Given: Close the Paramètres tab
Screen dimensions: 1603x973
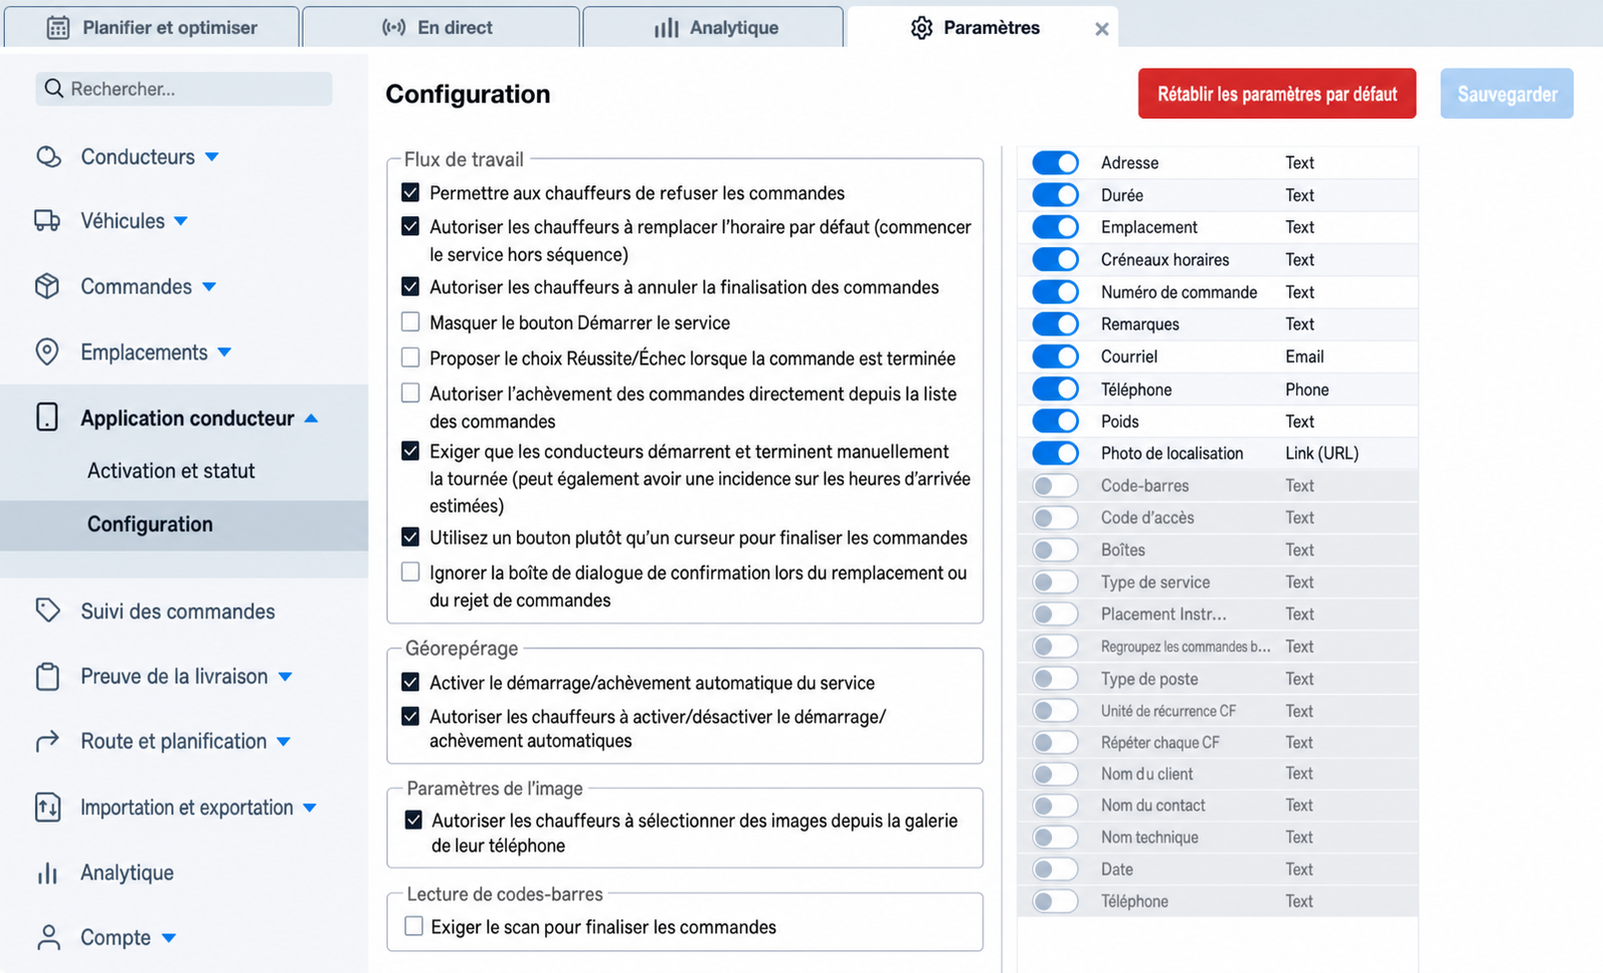Looking at the screenshot, I should pos(1102,29).
